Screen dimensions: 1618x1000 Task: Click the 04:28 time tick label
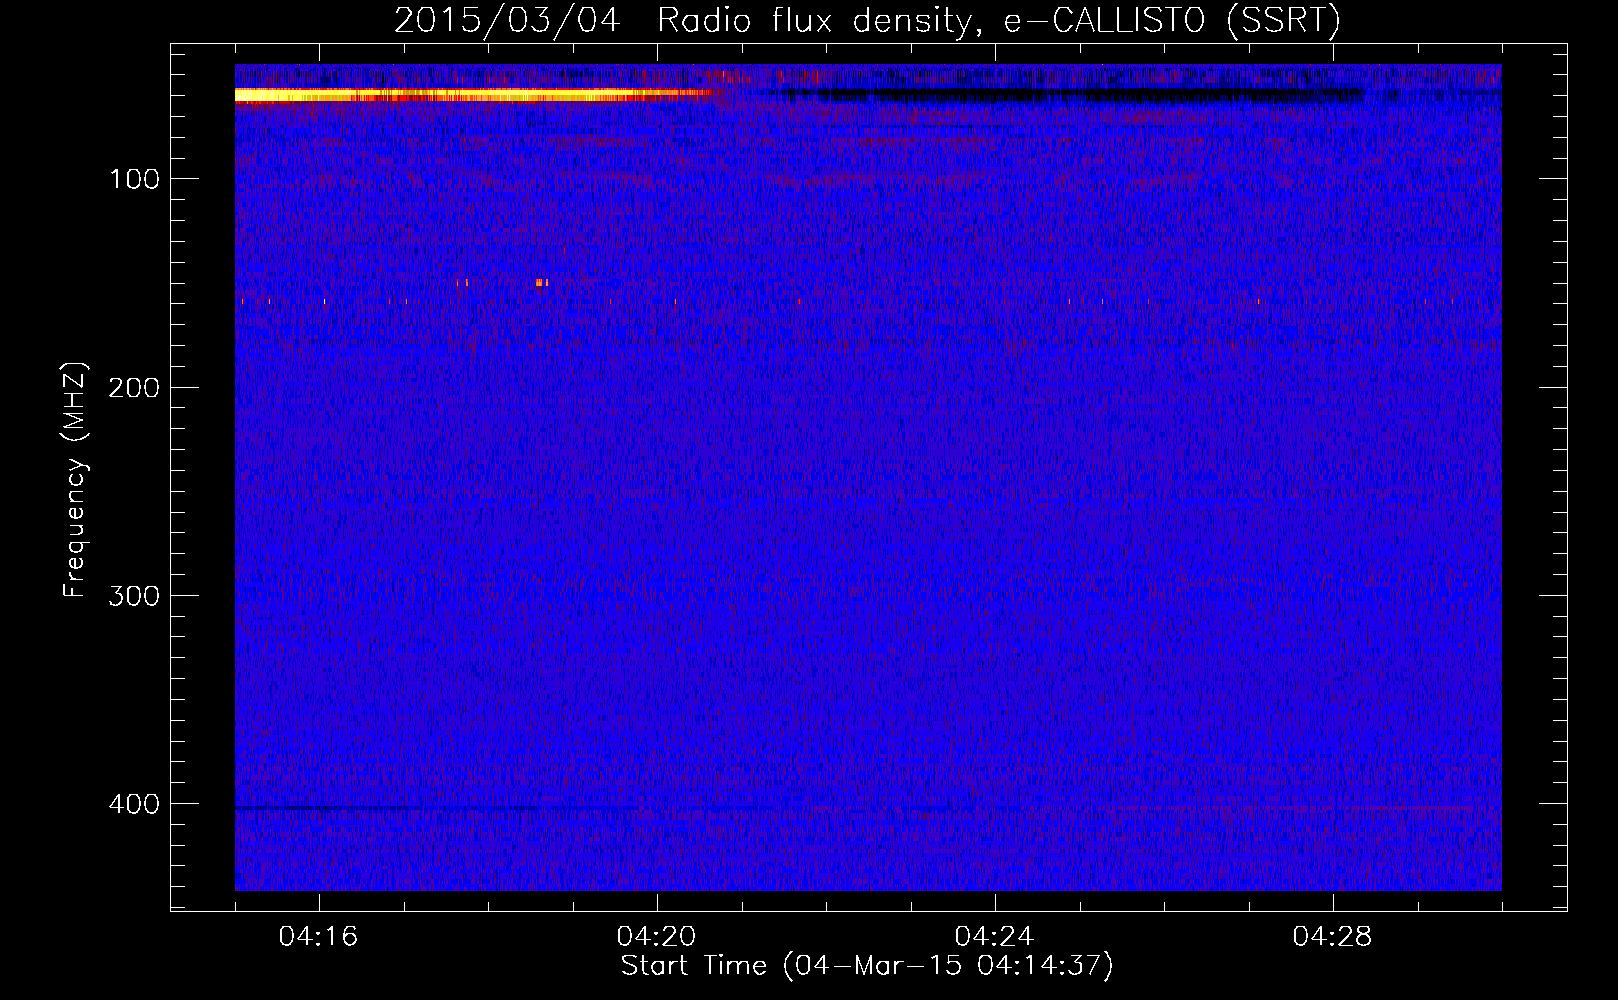[x=1332, y=937]
